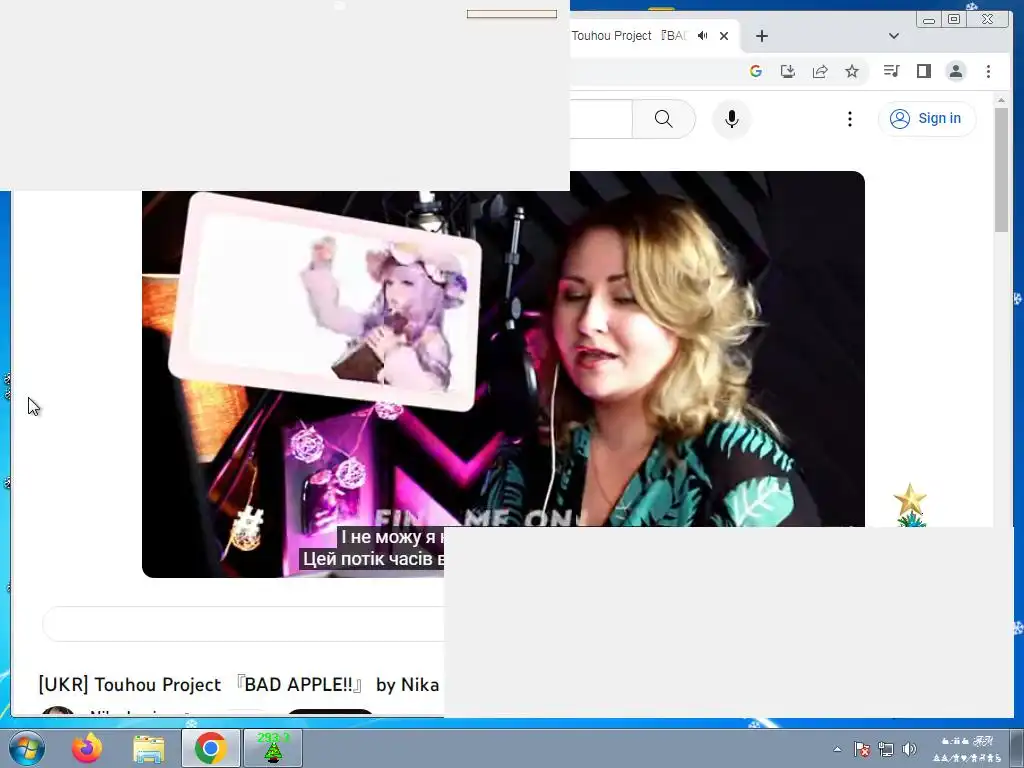1024x768 pixels.
Task: Click the YouTube search input field
Action: pos(601,119)
